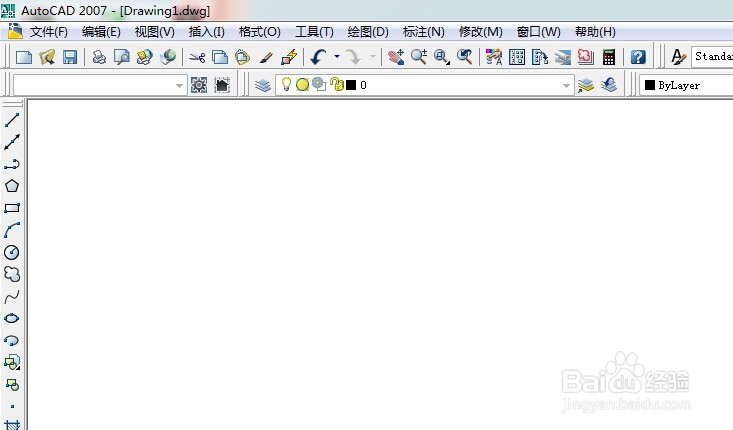
Task: Click the 3D DWF globe icon
Action: [168, 57]
